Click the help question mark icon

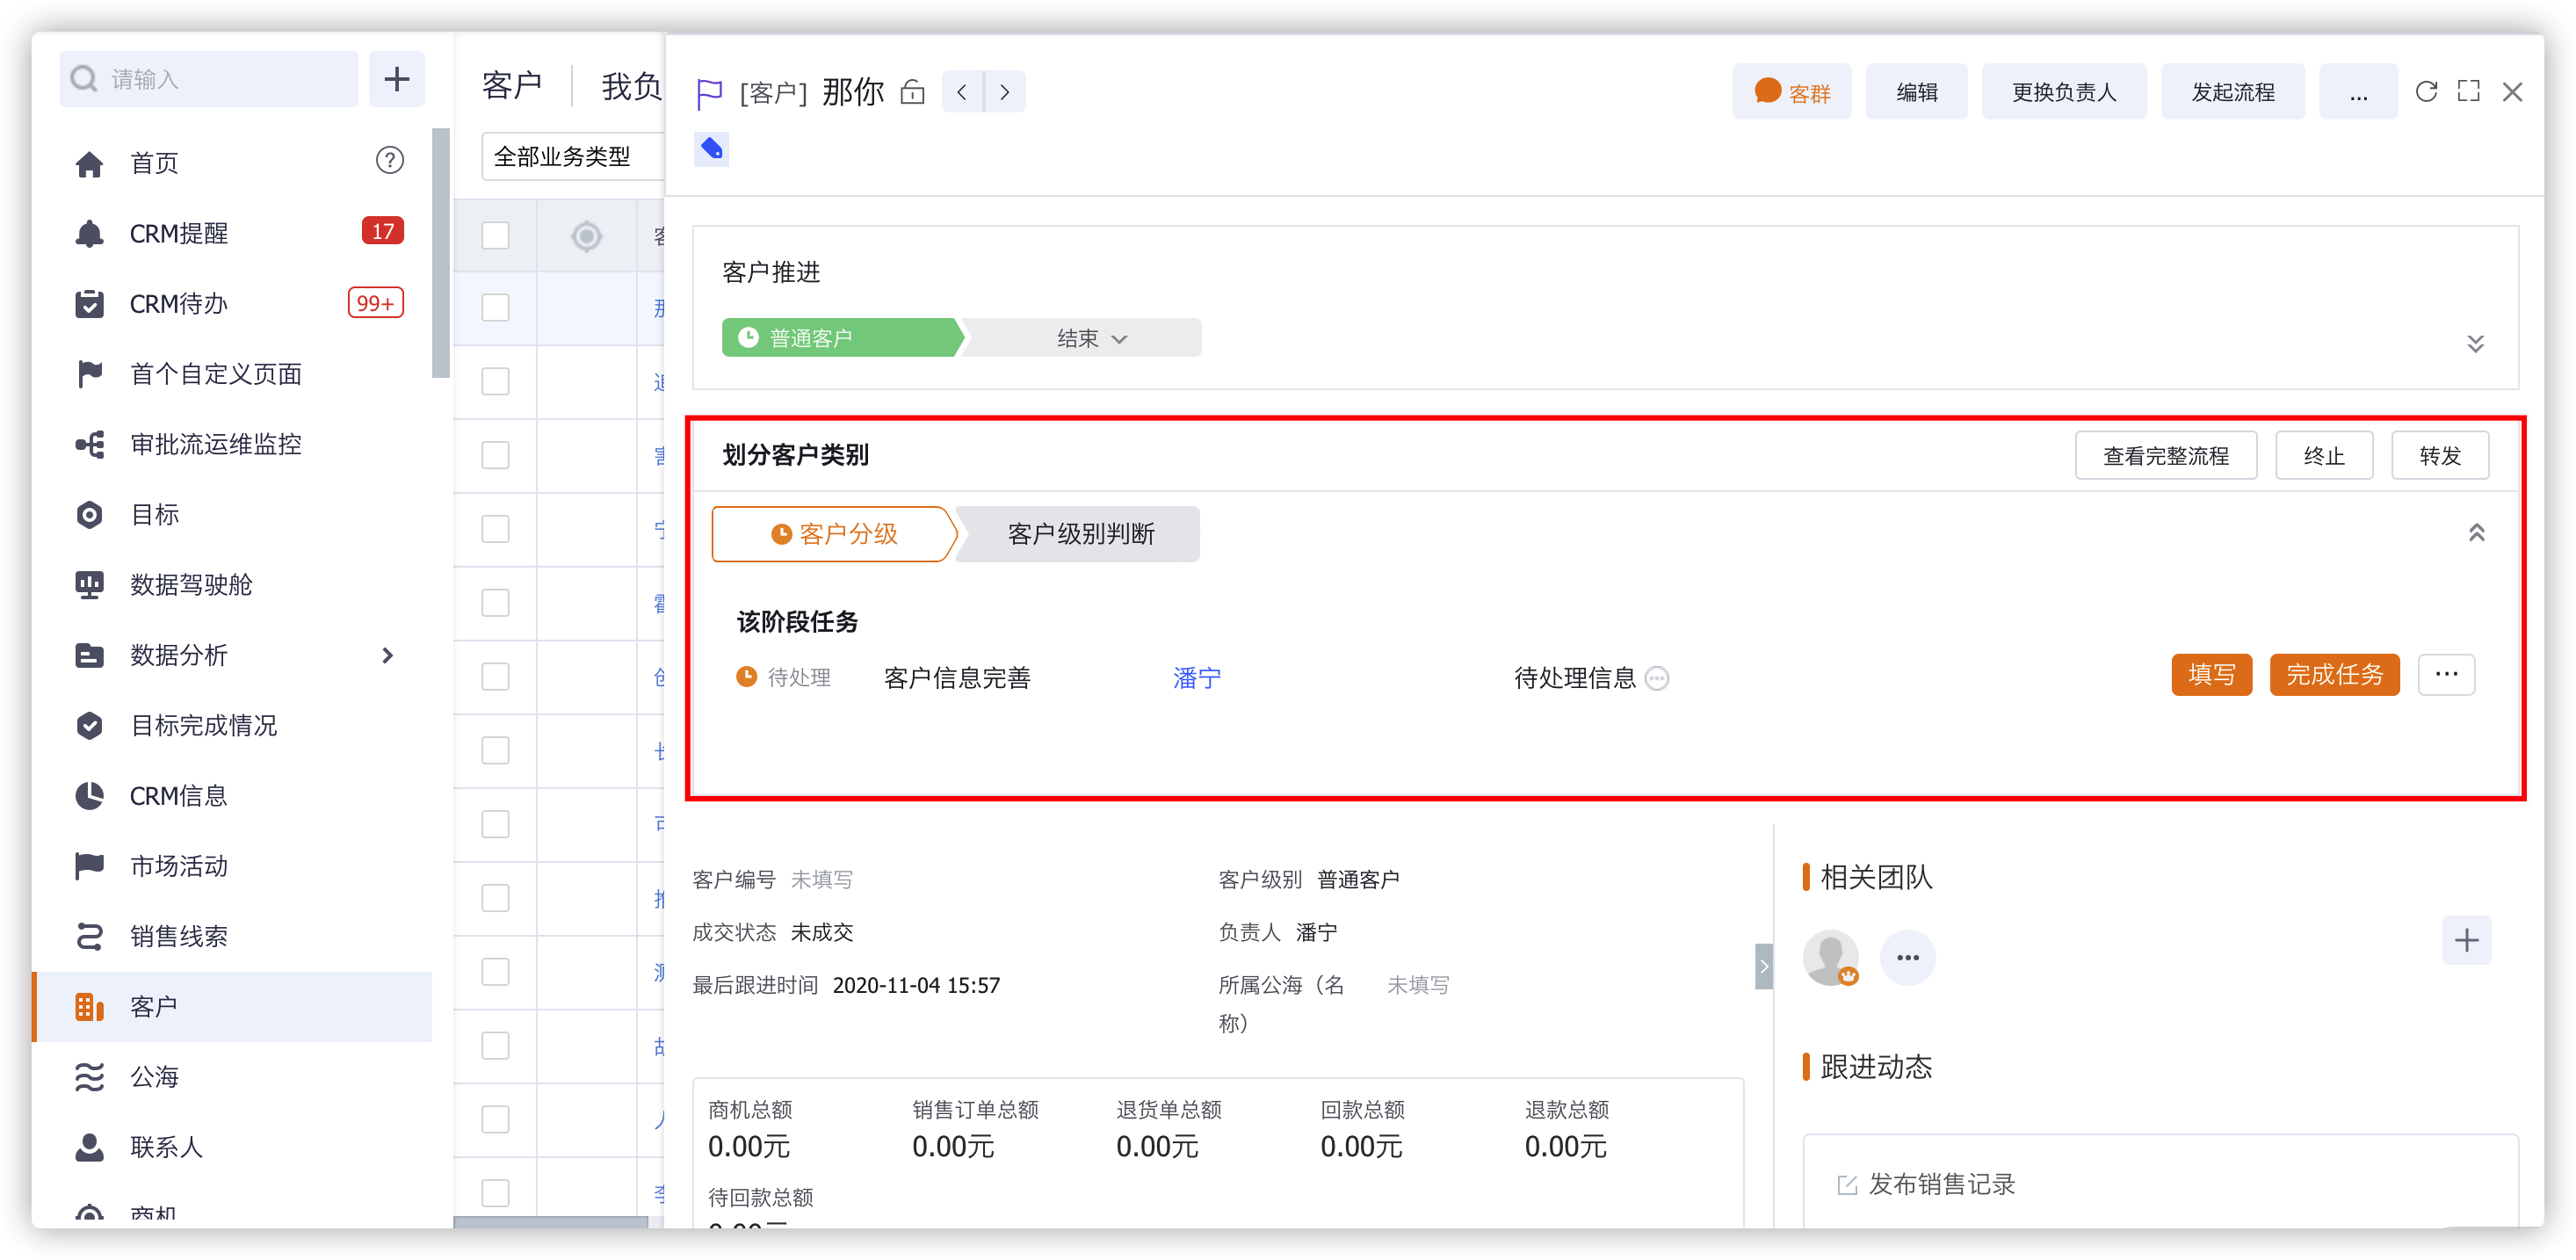389,160
